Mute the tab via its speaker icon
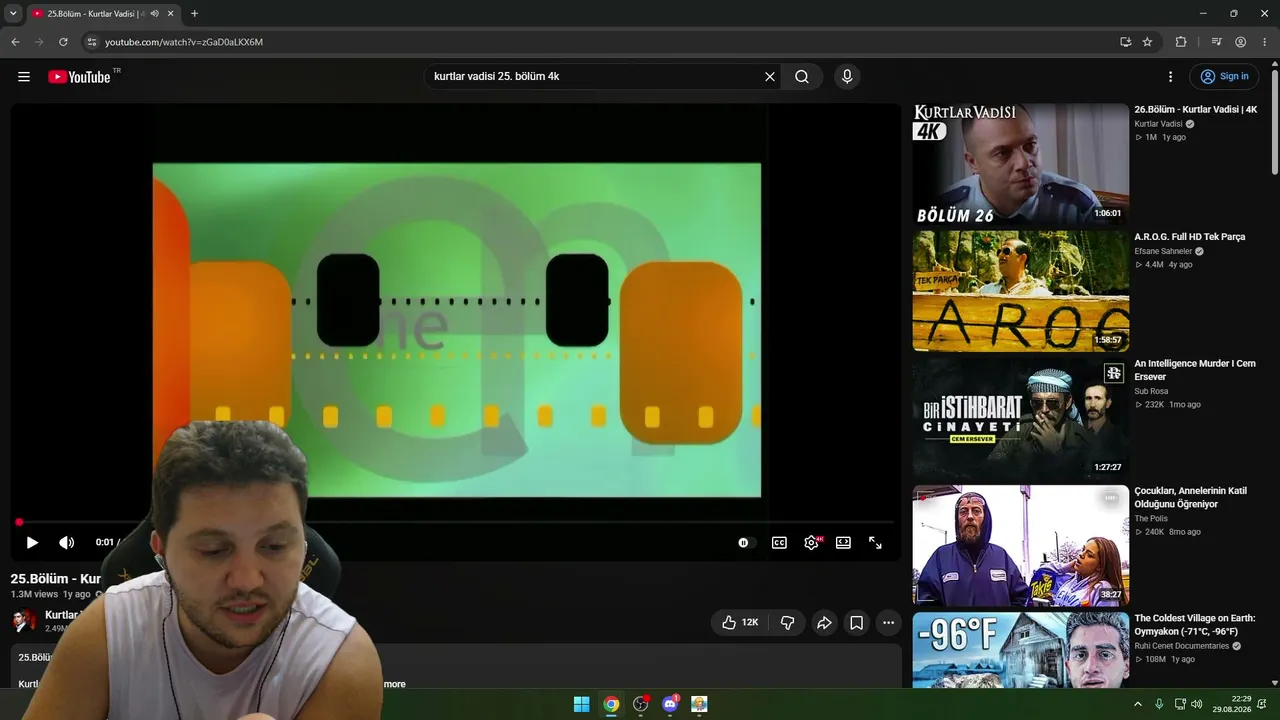 [154, 14]
